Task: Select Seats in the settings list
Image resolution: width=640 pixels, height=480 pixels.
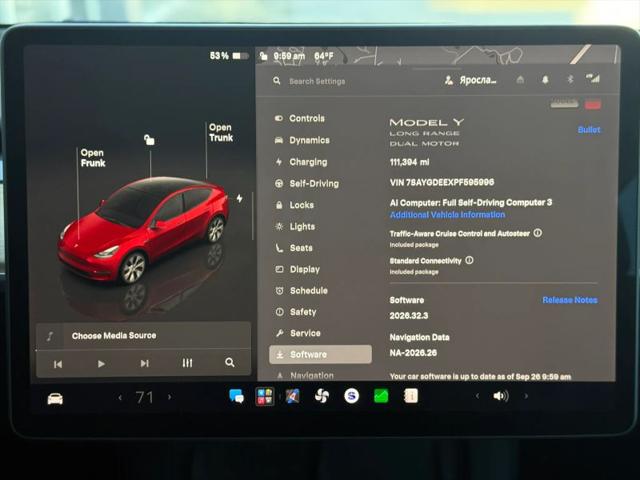Action: (x=294, y=248)
